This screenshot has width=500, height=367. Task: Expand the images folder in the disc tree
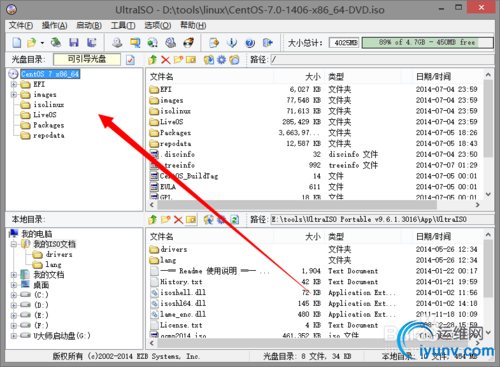[14, 95]
